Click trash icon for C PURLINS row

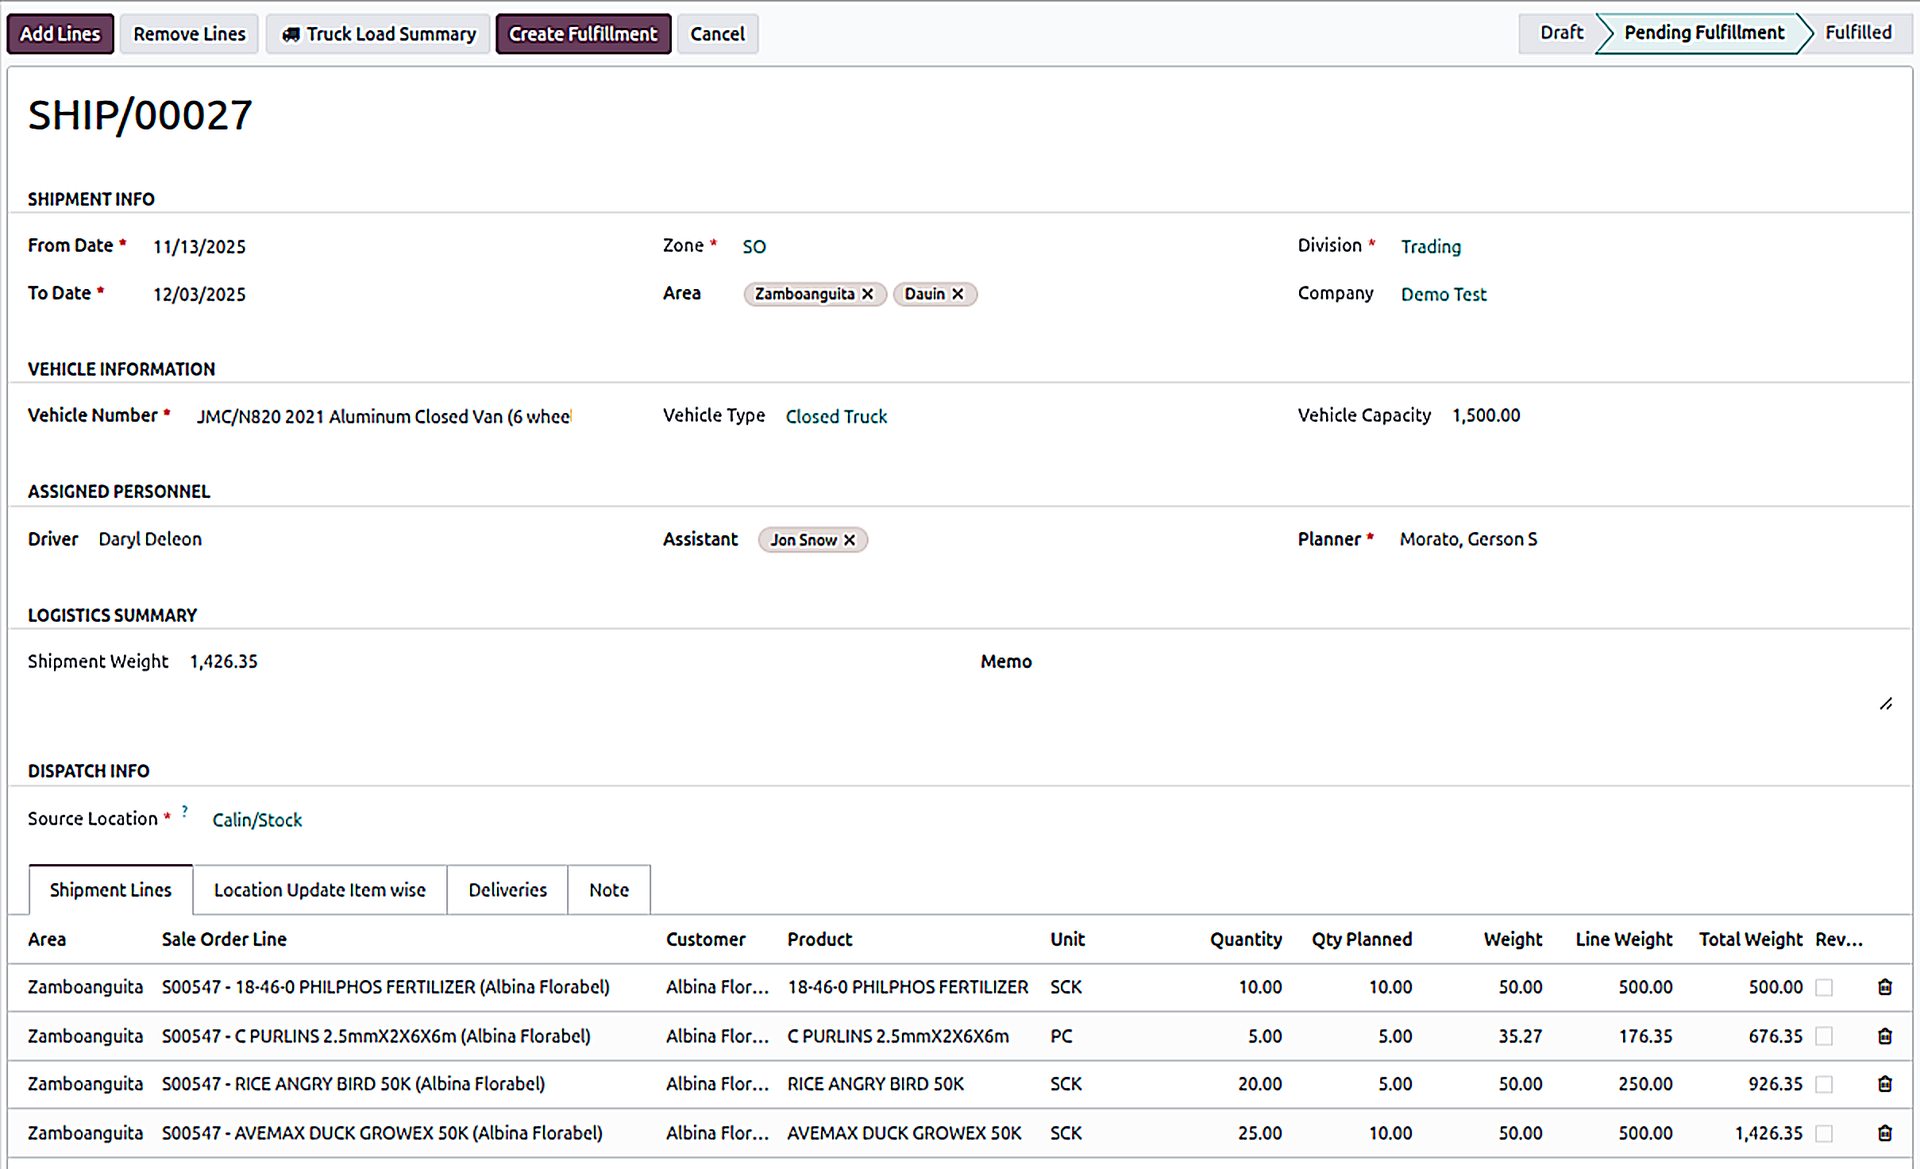1884,1036
